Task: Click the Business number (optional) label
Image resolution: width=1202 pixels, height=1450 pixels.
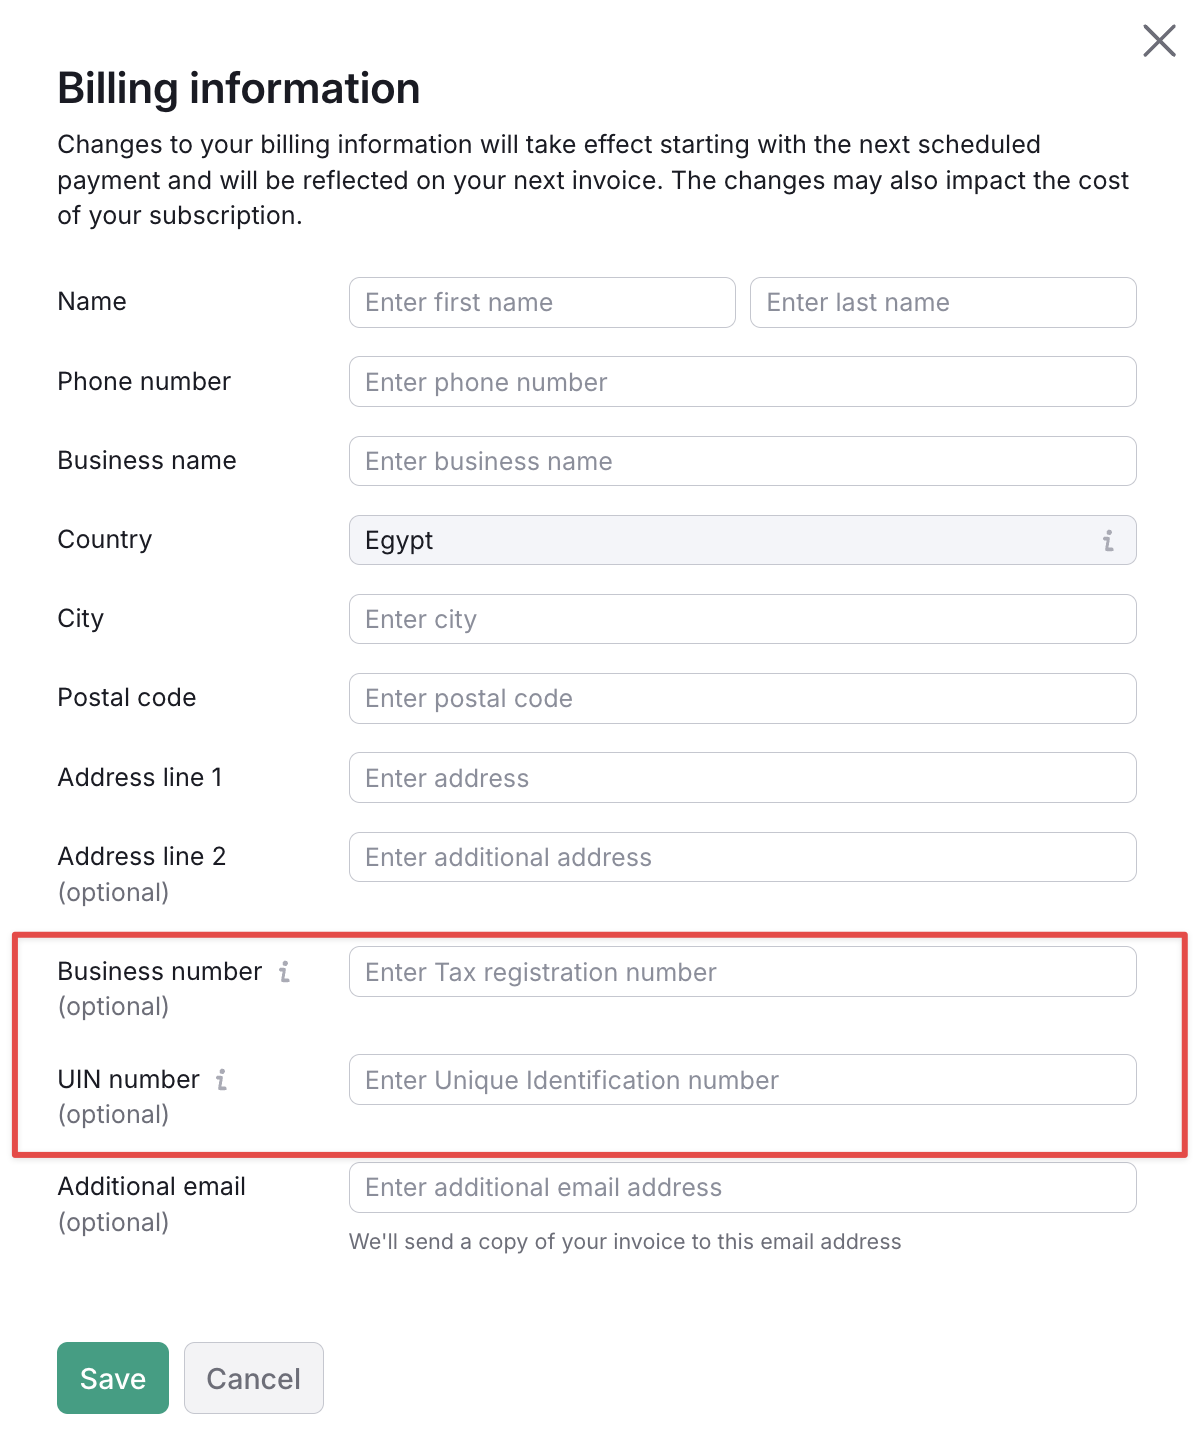Action: click(159, 971)
